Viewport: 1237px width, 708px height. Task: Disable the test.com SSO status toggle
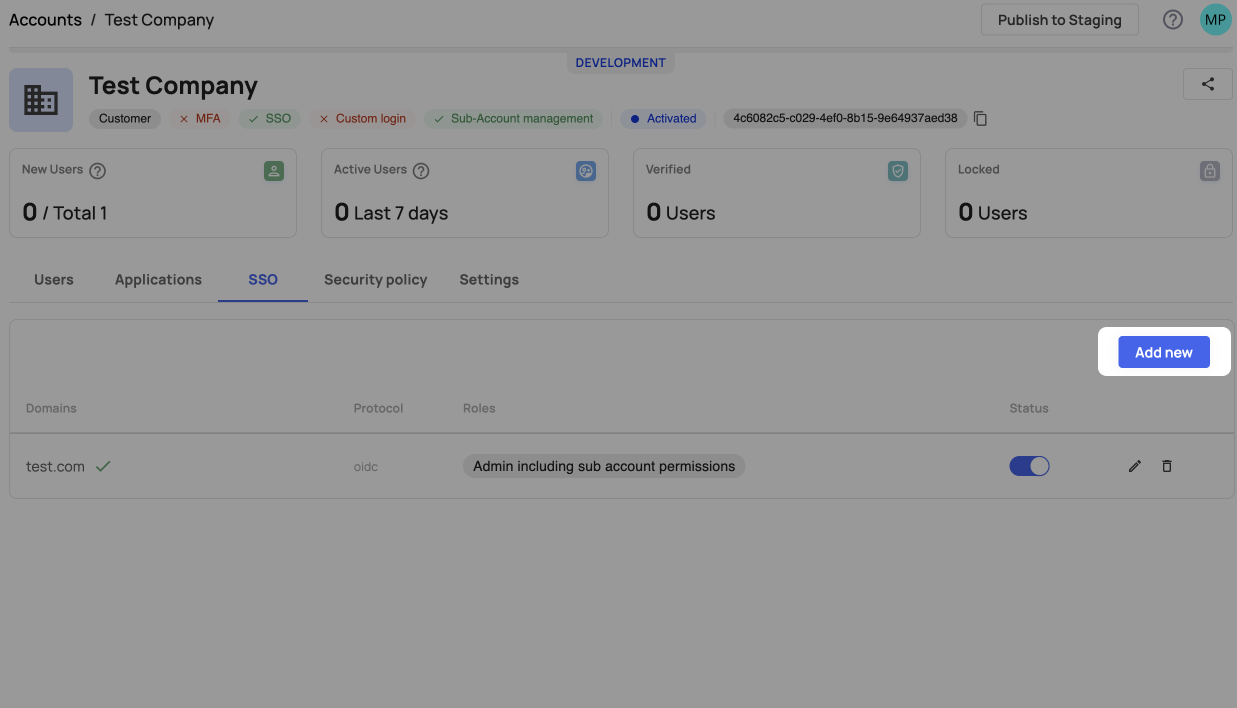click(1029, 466)
